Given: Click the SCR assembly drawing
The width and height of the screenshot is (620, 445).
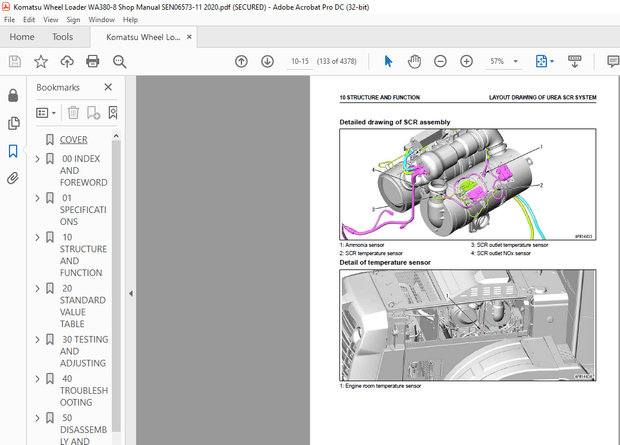Looking at the screenshot, I should pyautogui.click(x=467, y=184).
